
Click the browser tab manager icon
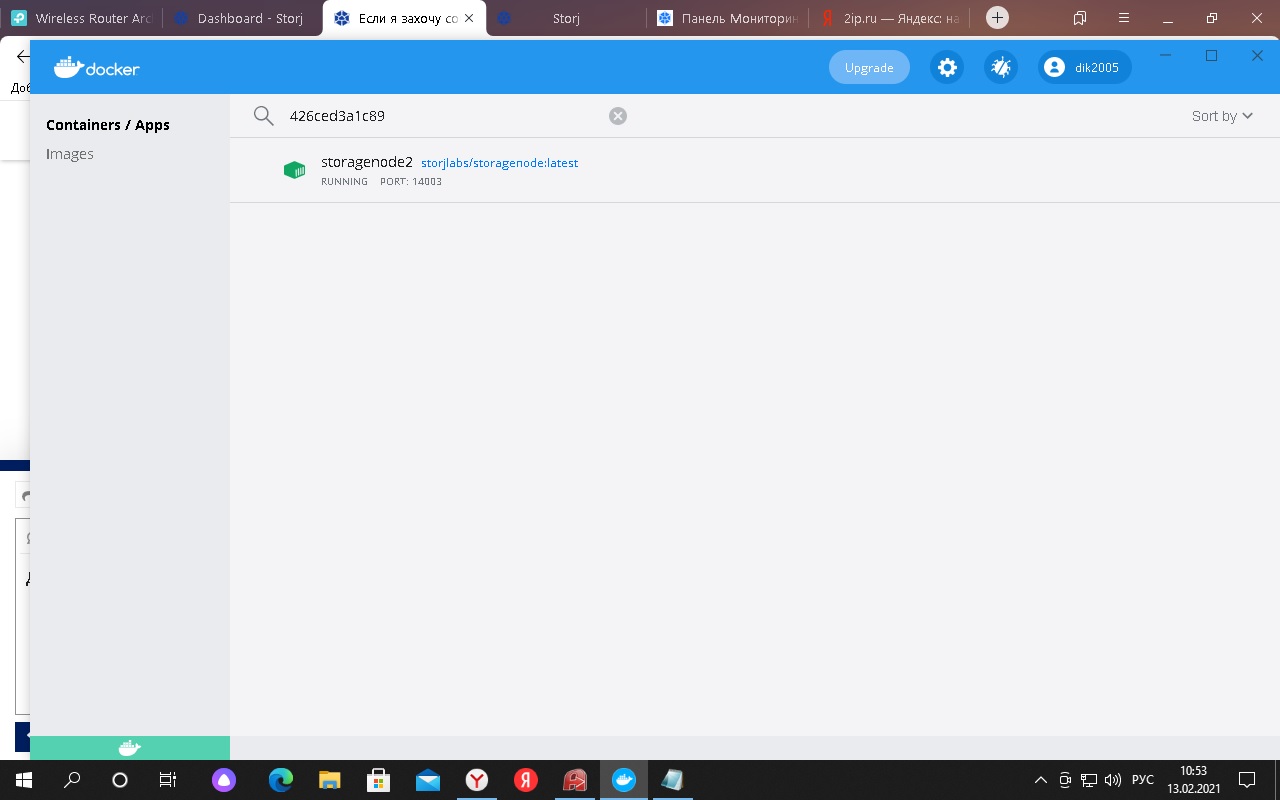pos(1080,18)
